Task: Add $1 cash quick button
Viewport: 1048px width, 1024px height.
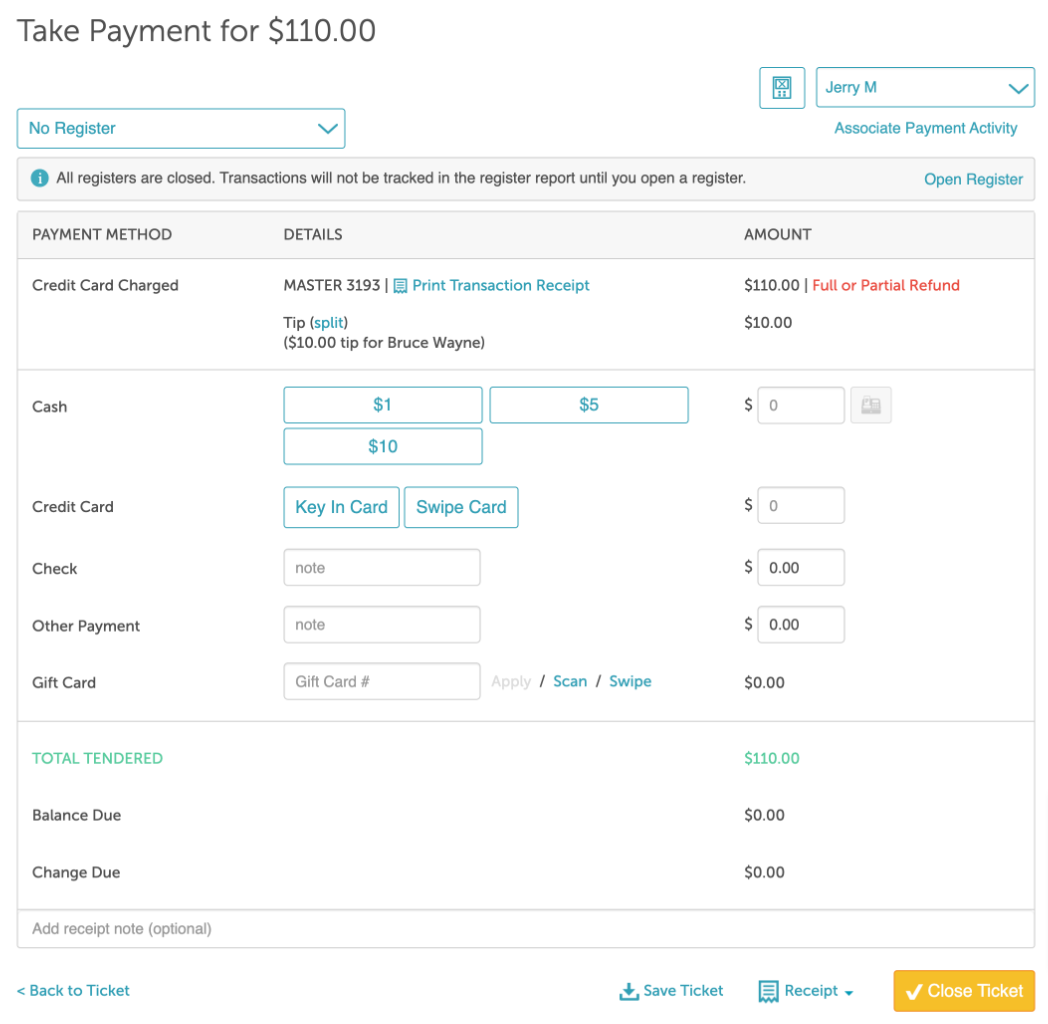Action: 383,405
